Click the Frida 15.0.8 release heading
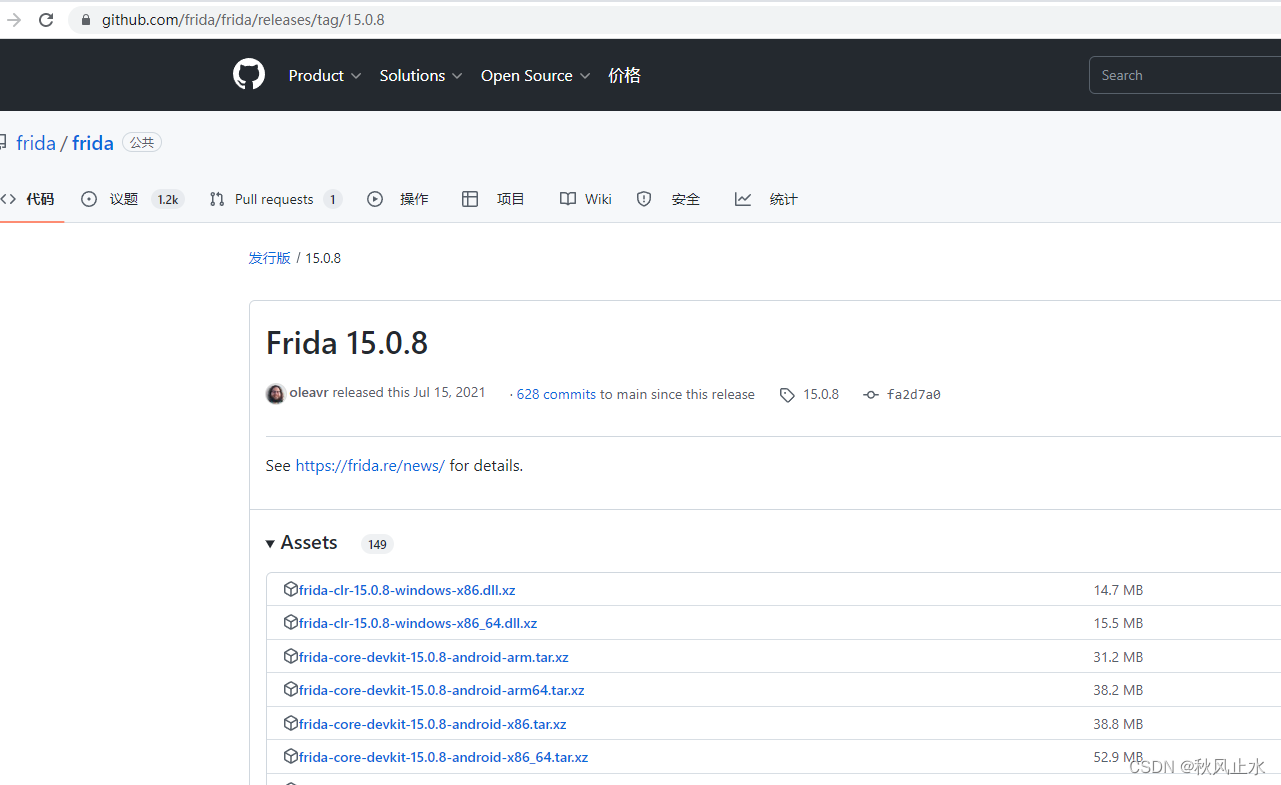 [x=347, y=343]
